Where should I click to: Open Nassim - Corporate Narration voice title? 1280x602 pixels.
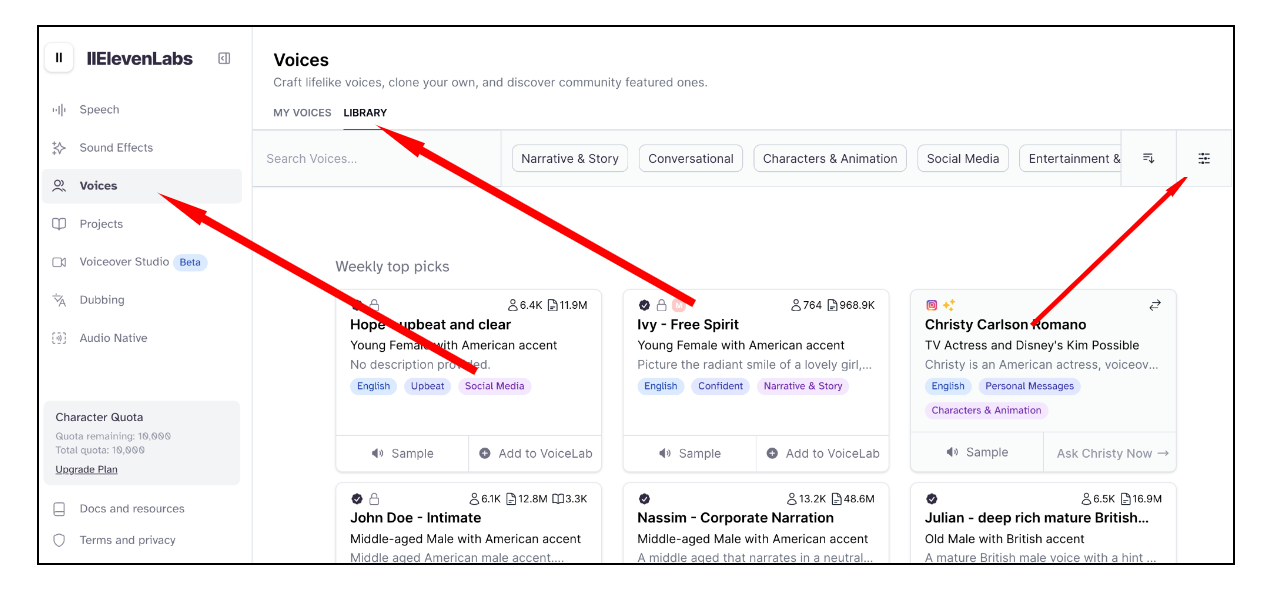pyautogui.click(x=736, y=518)
